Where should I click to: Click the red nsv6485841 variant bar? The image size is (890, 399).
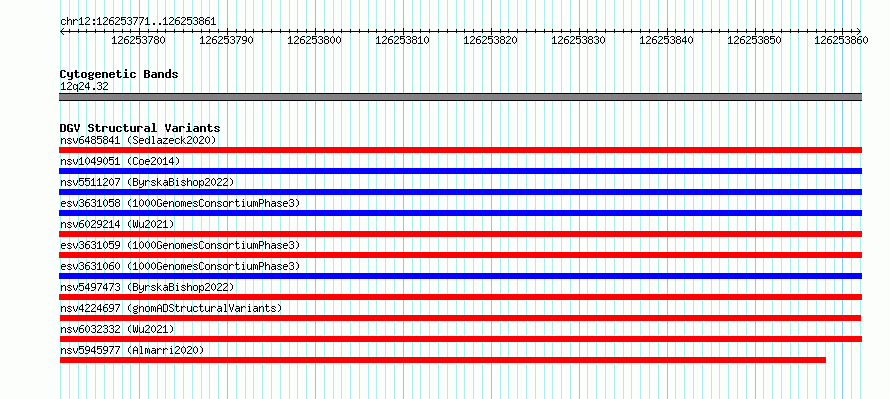[460, 150]
